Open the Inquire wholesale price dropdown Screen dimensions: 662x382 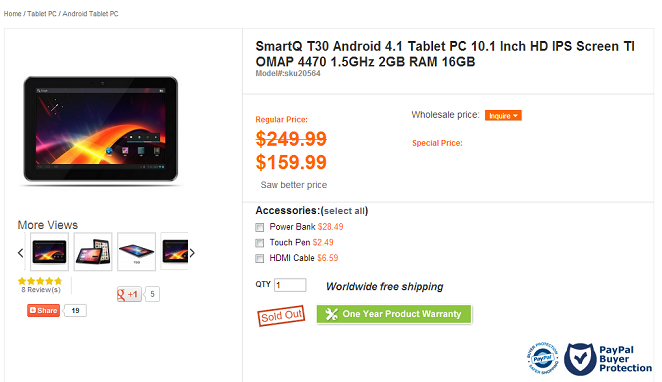503,116
